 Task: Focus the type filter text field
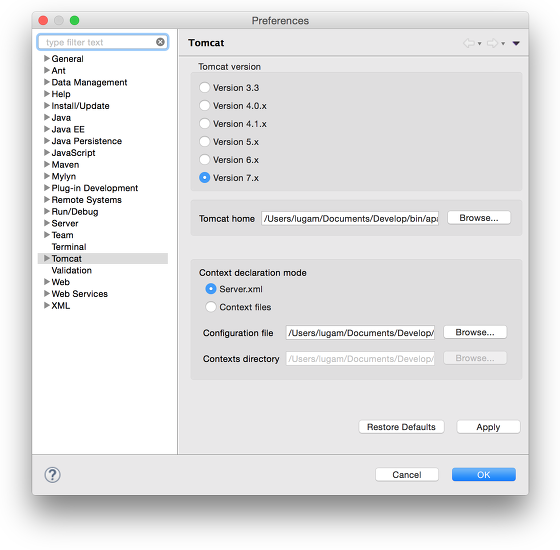pos(102,42)
